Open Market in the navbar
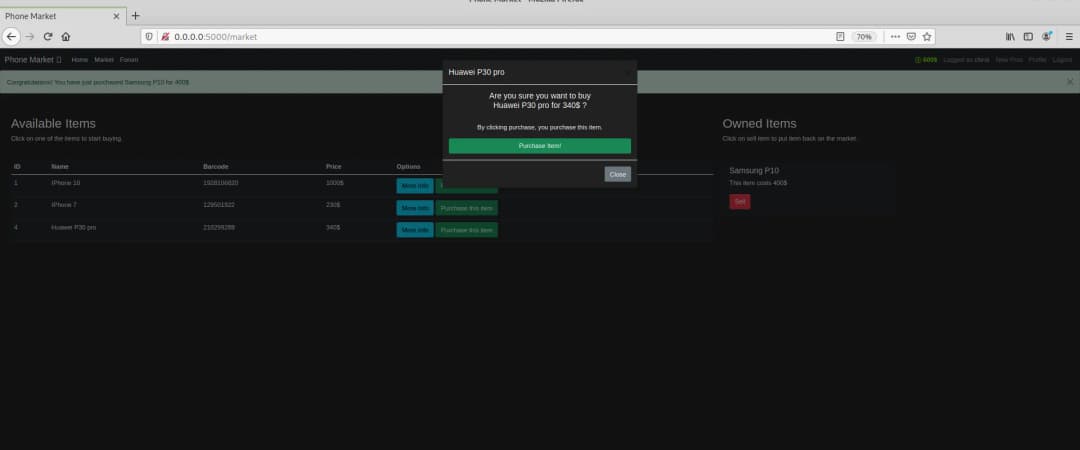The image size is (1080, 450). pyautogui.click(x=104, y=60)
